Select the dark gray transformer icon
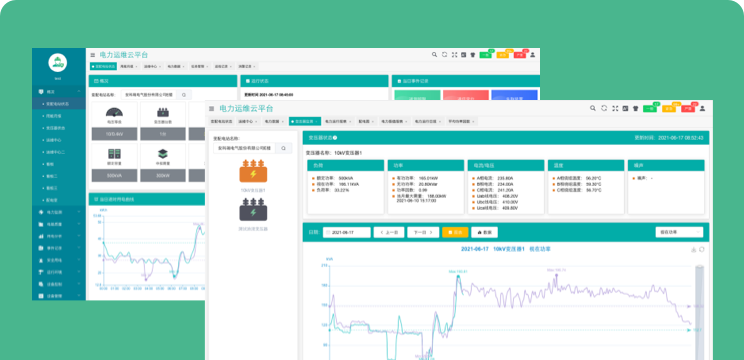This screenshot has width=744, height=360. tap(253, 210)
